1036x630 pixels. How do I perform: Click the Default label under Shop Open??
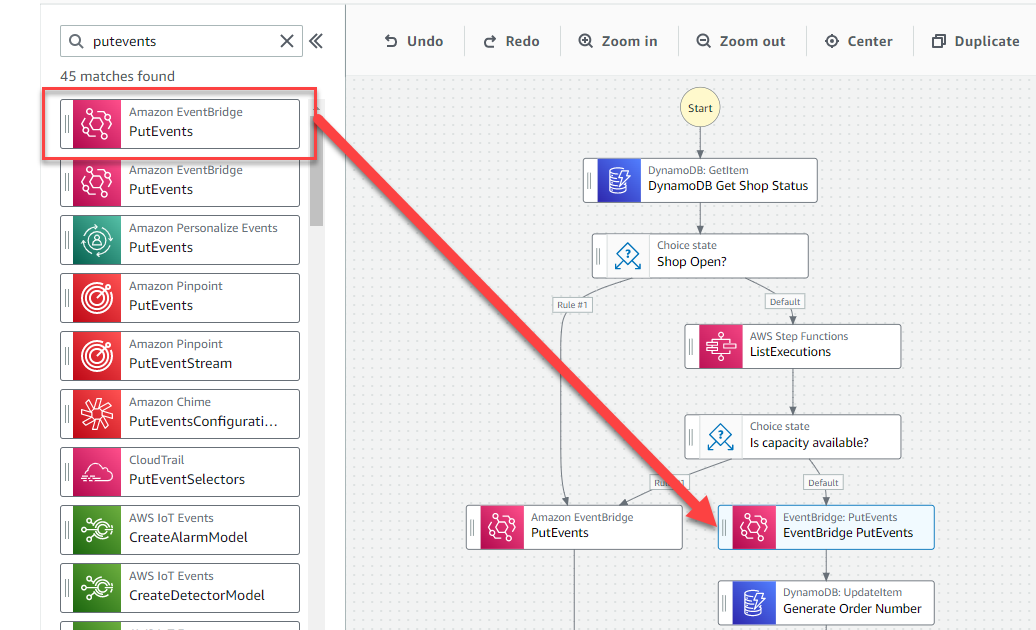785,302
